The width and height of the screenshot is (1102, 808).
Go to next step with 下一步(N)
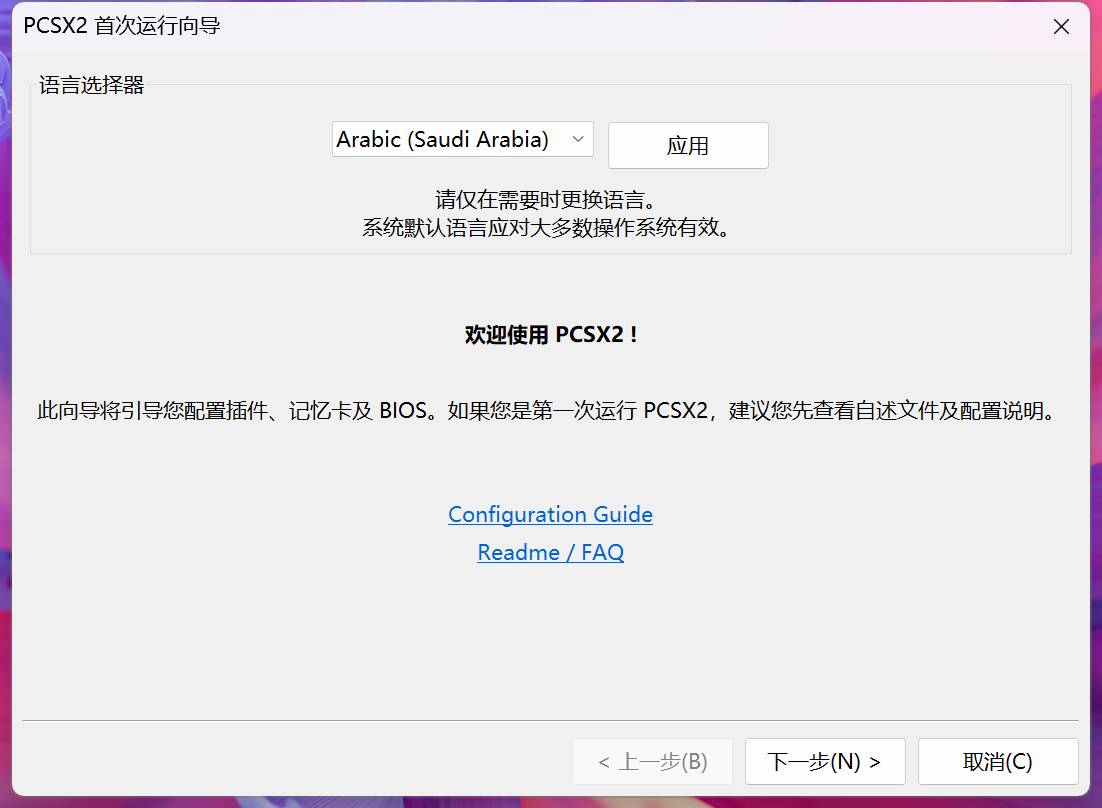pyautogui.click(x=825, y=761)
